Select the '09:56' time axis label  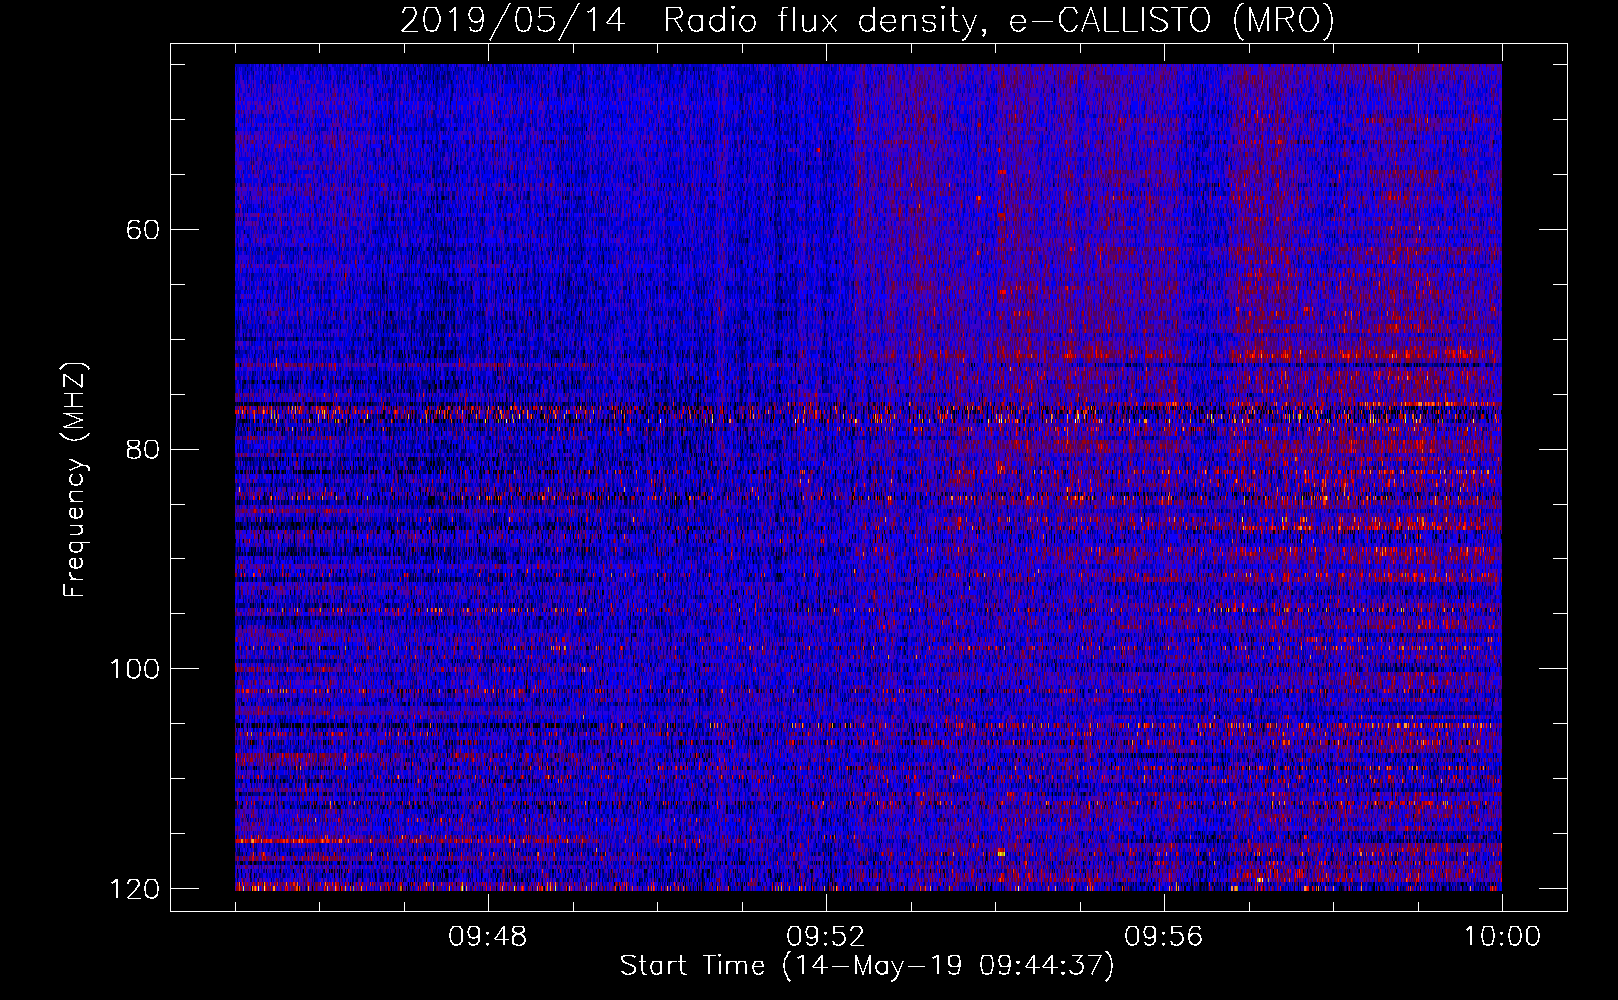click(1163, 937)
